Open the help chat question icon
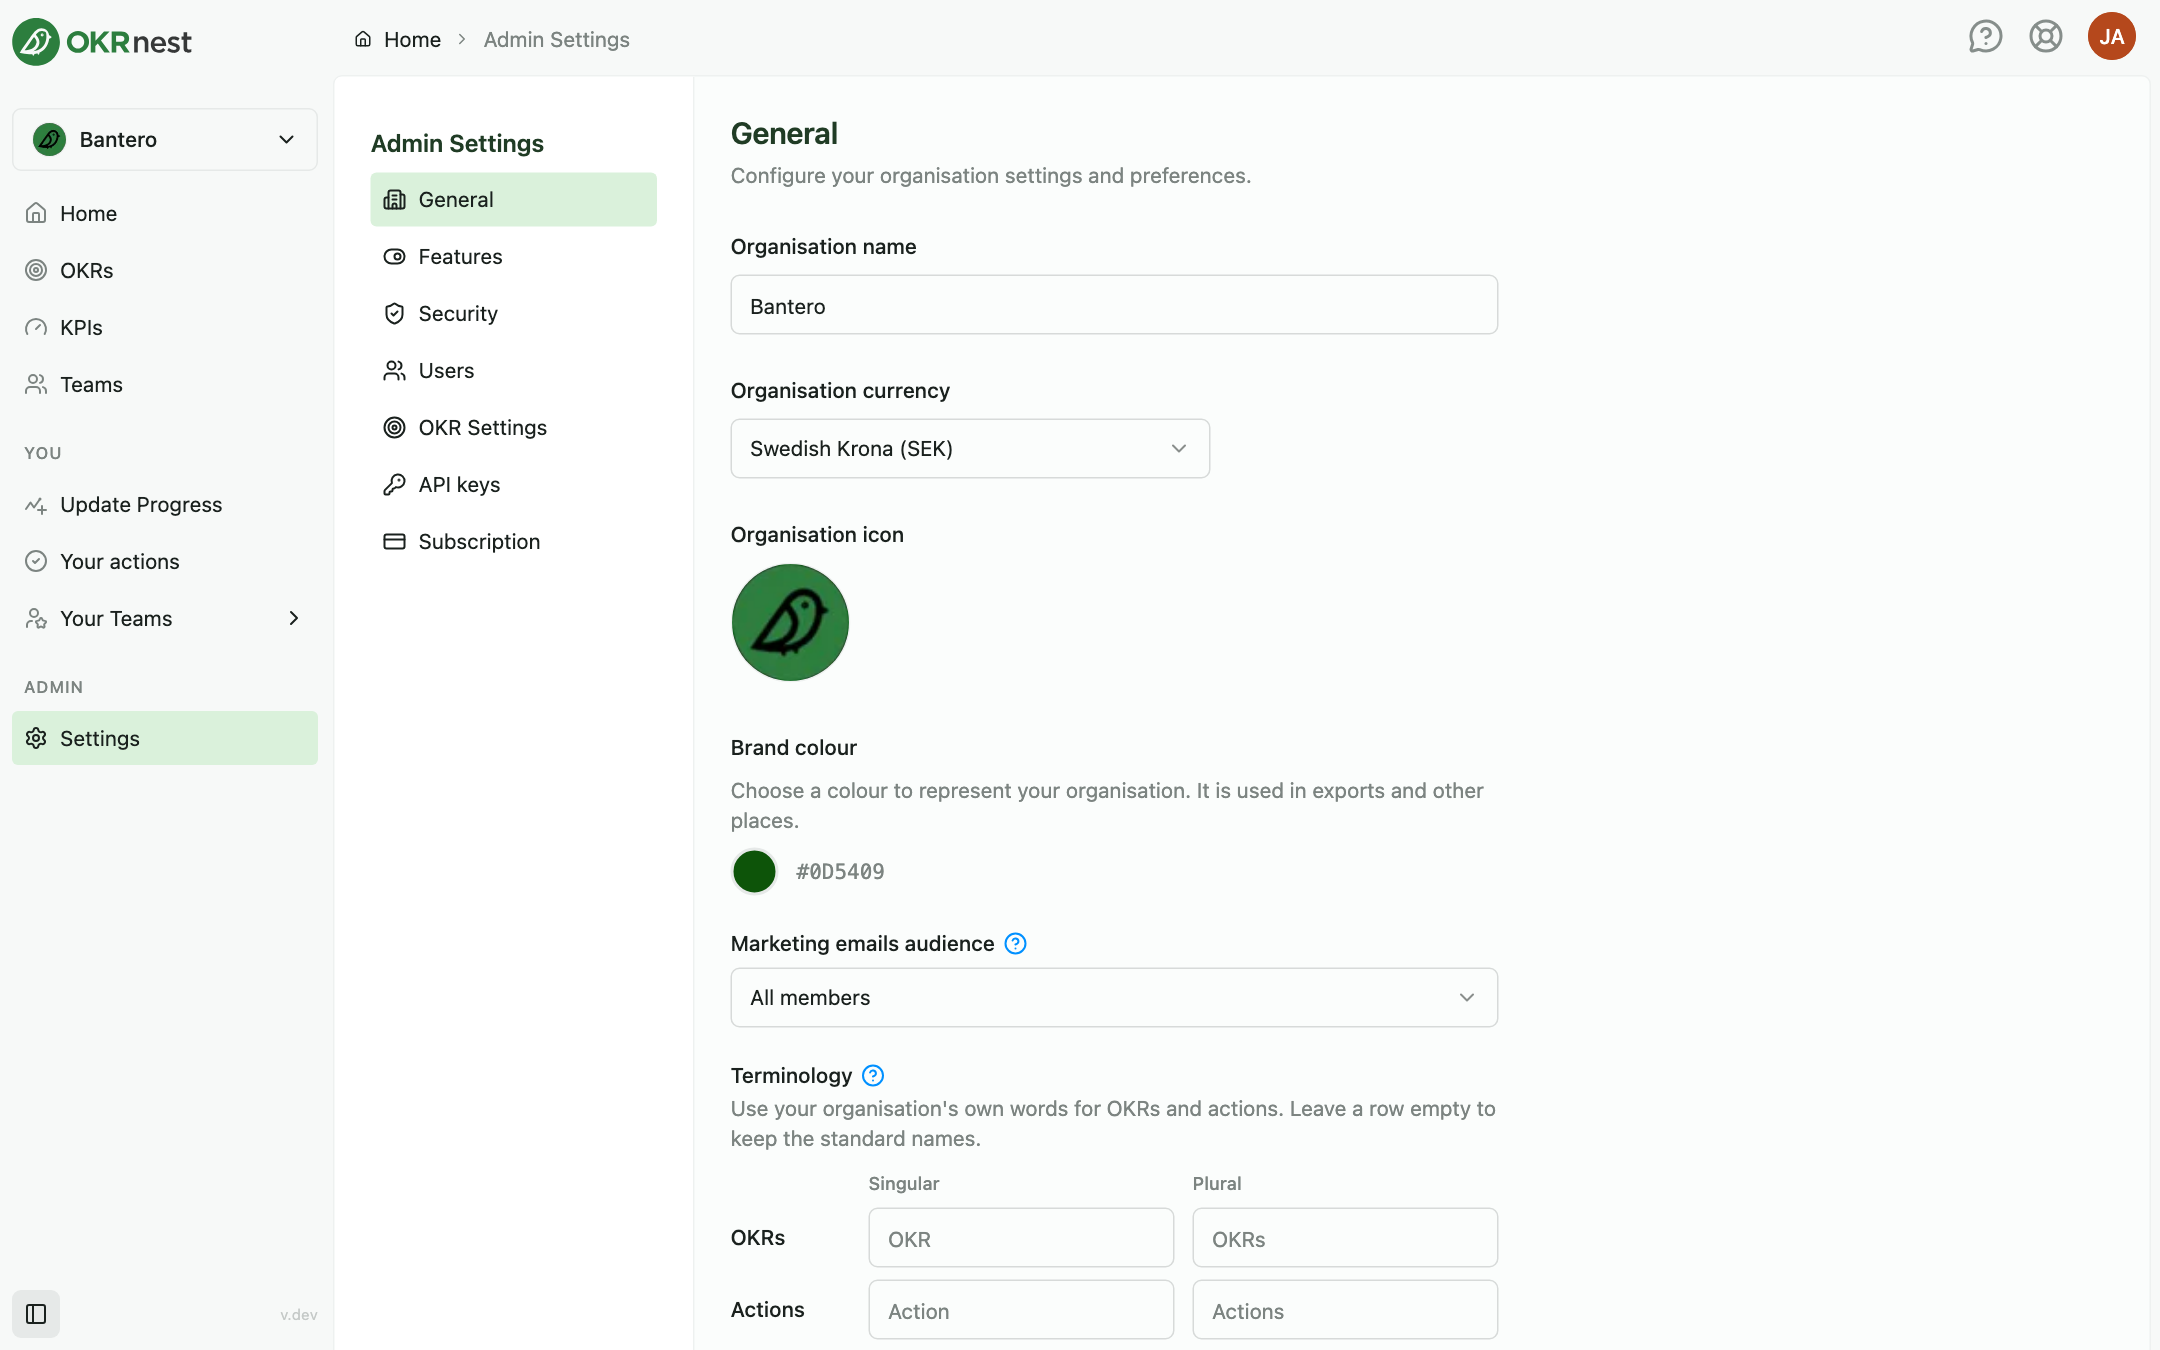 coord(1985,37)
